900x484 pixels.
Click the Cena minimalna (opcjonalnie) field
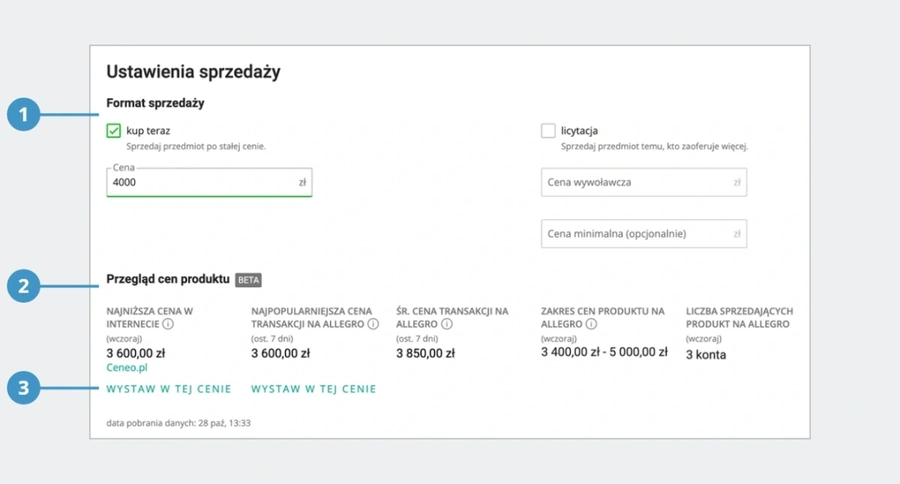[643, 234]
